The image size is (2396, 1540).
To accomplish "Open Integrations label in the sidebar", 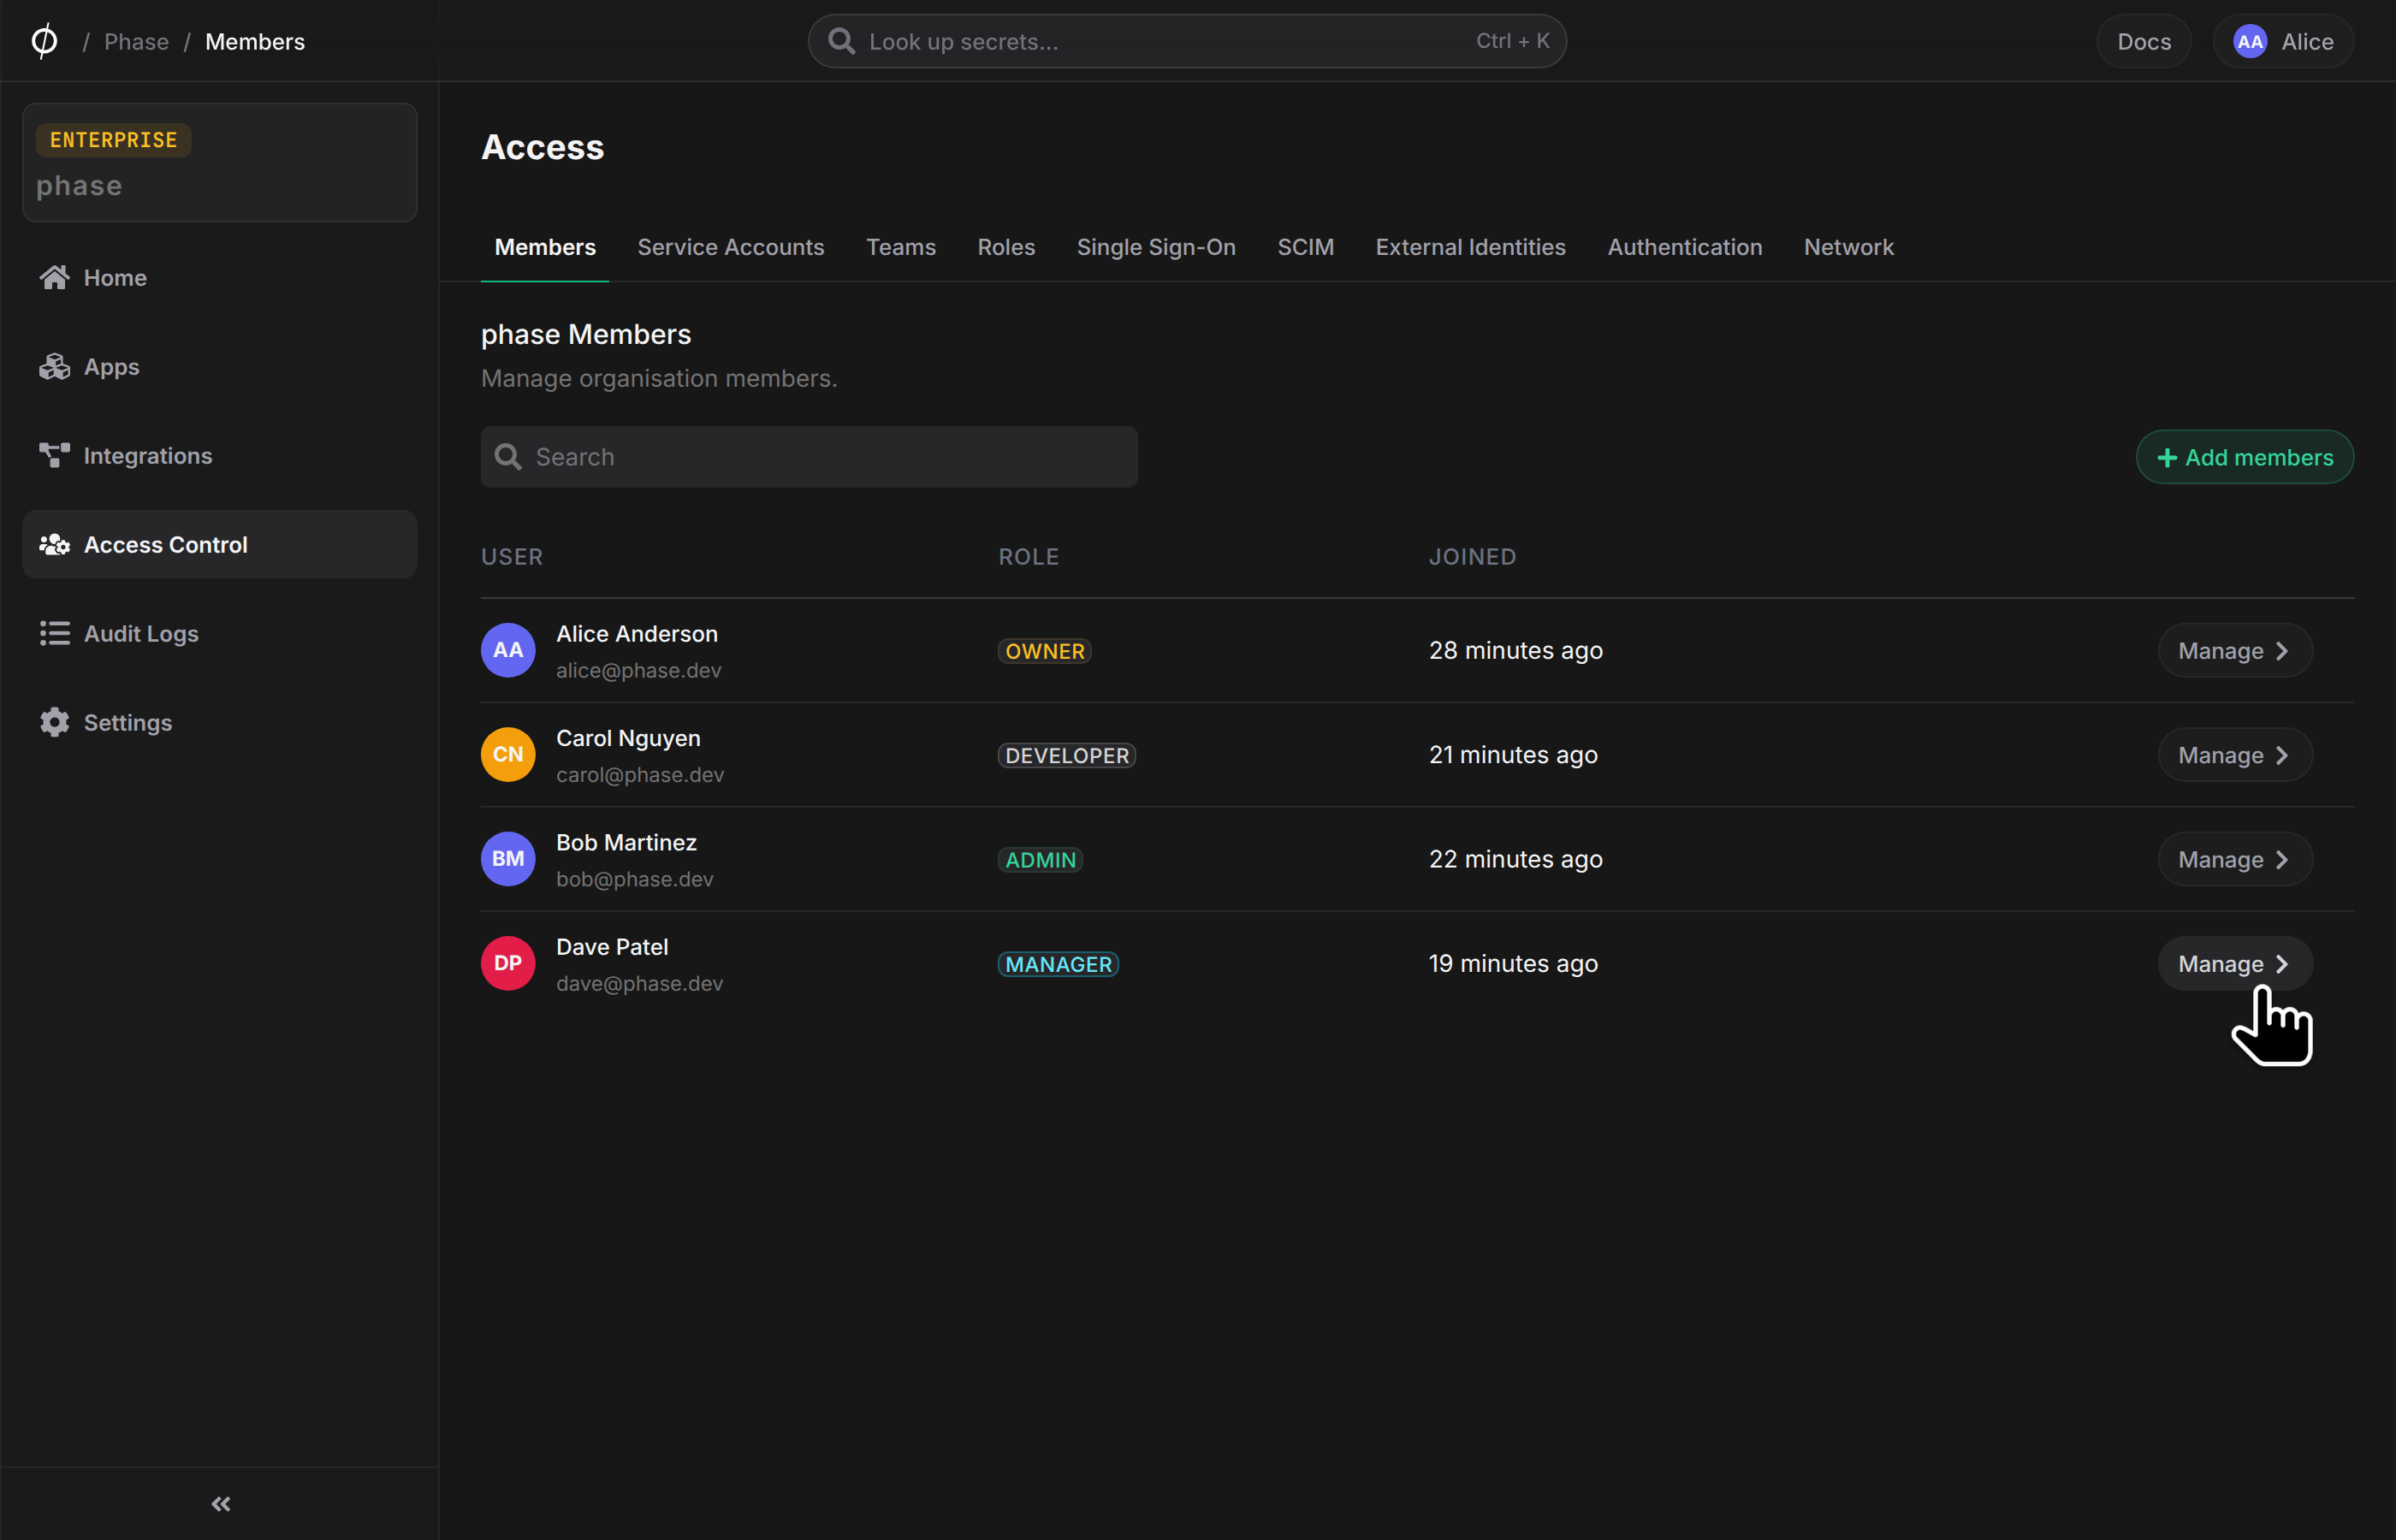I will 148,456.
